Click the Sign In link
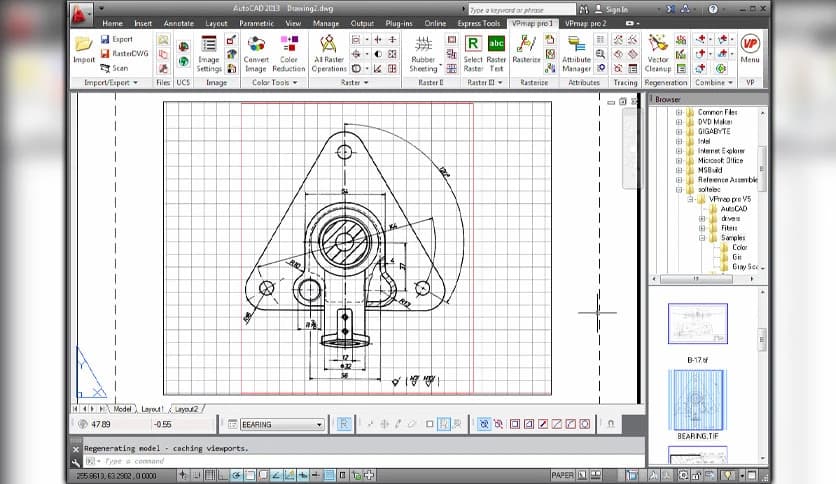 [618, 8]
